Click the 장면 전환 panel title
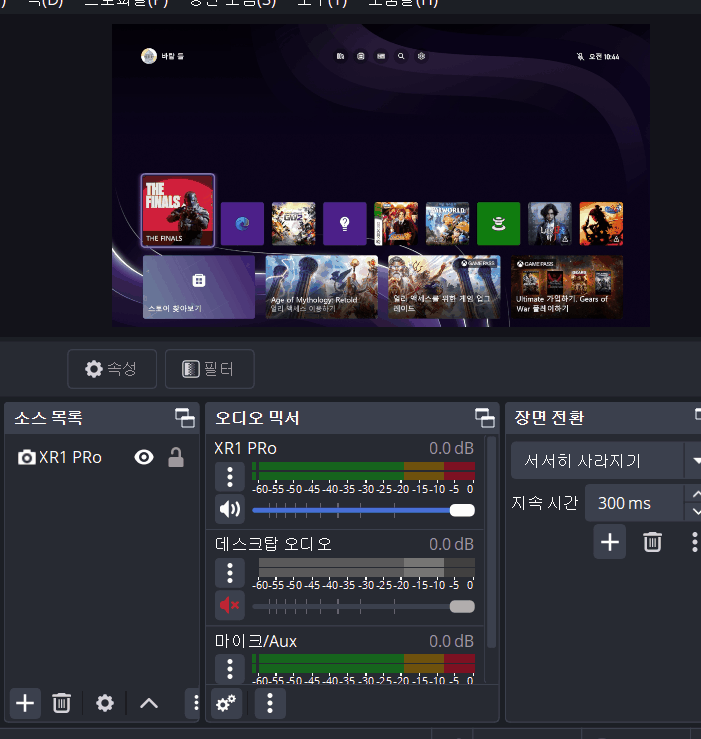The height and width of the screenshot is (739, 701). pyautogui.click(x=549, y=418)
